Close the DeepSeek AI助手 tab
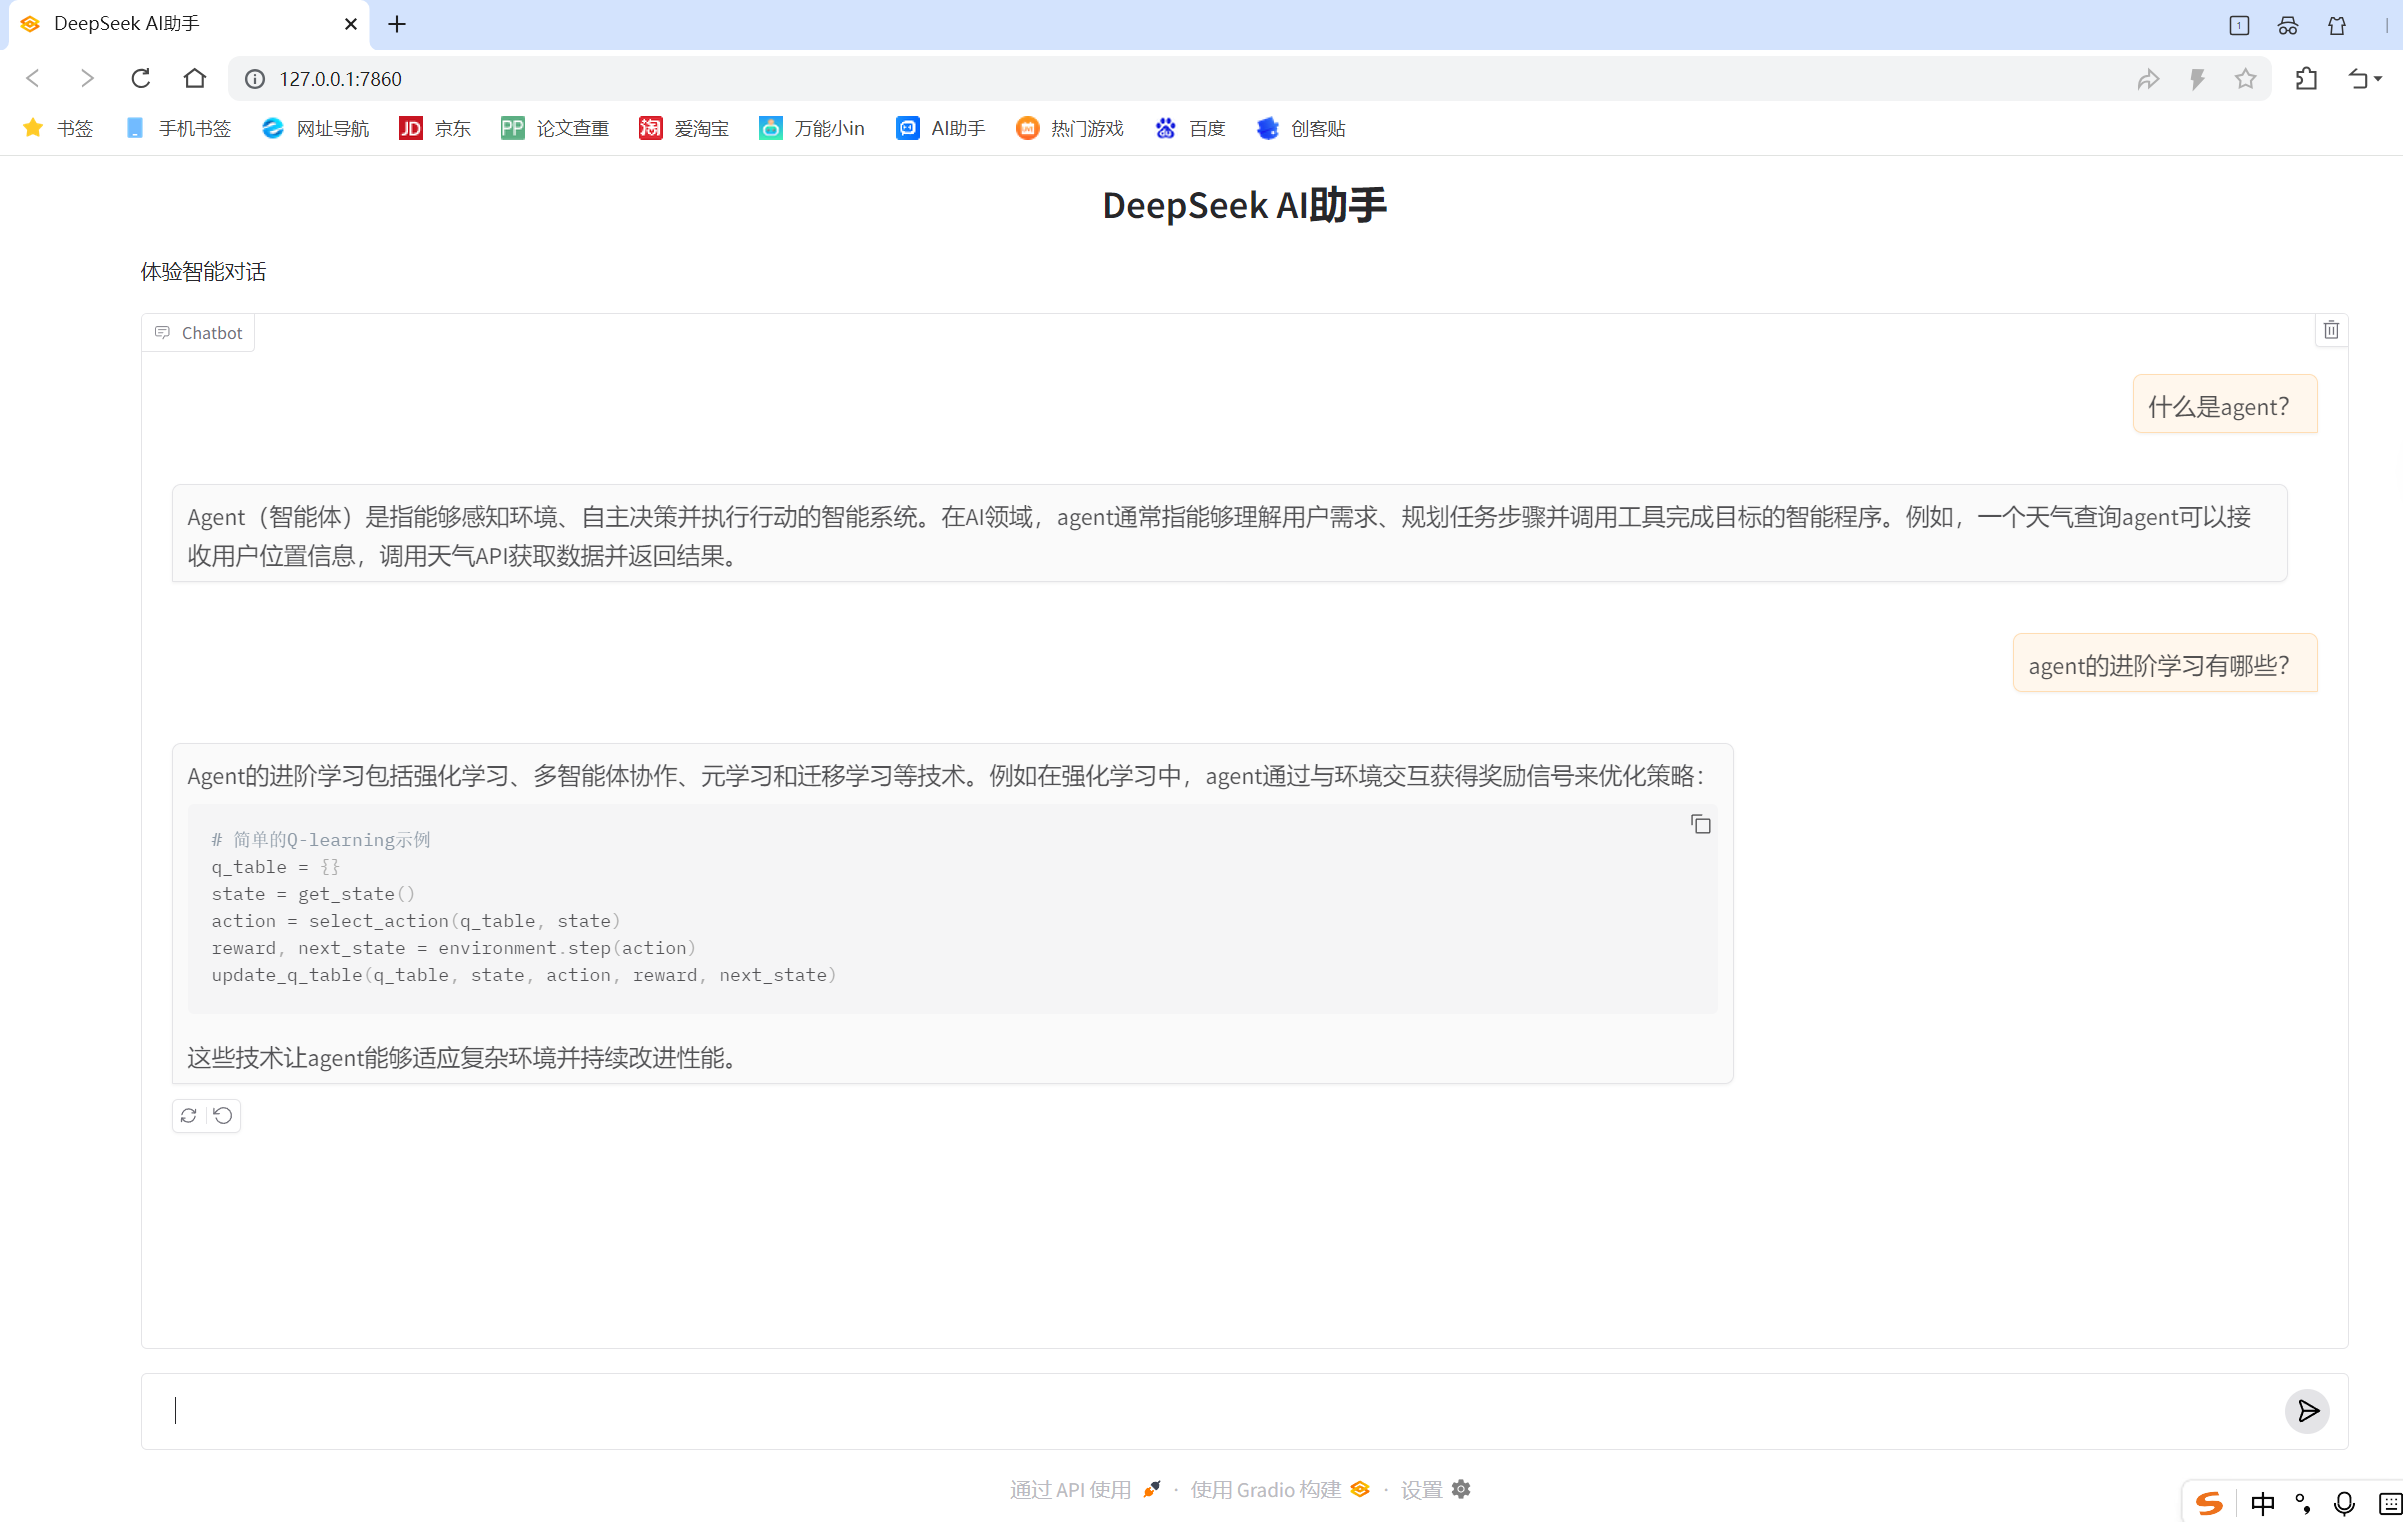Viewport: 2403px width, 1522px height. (x=350, y=24)
